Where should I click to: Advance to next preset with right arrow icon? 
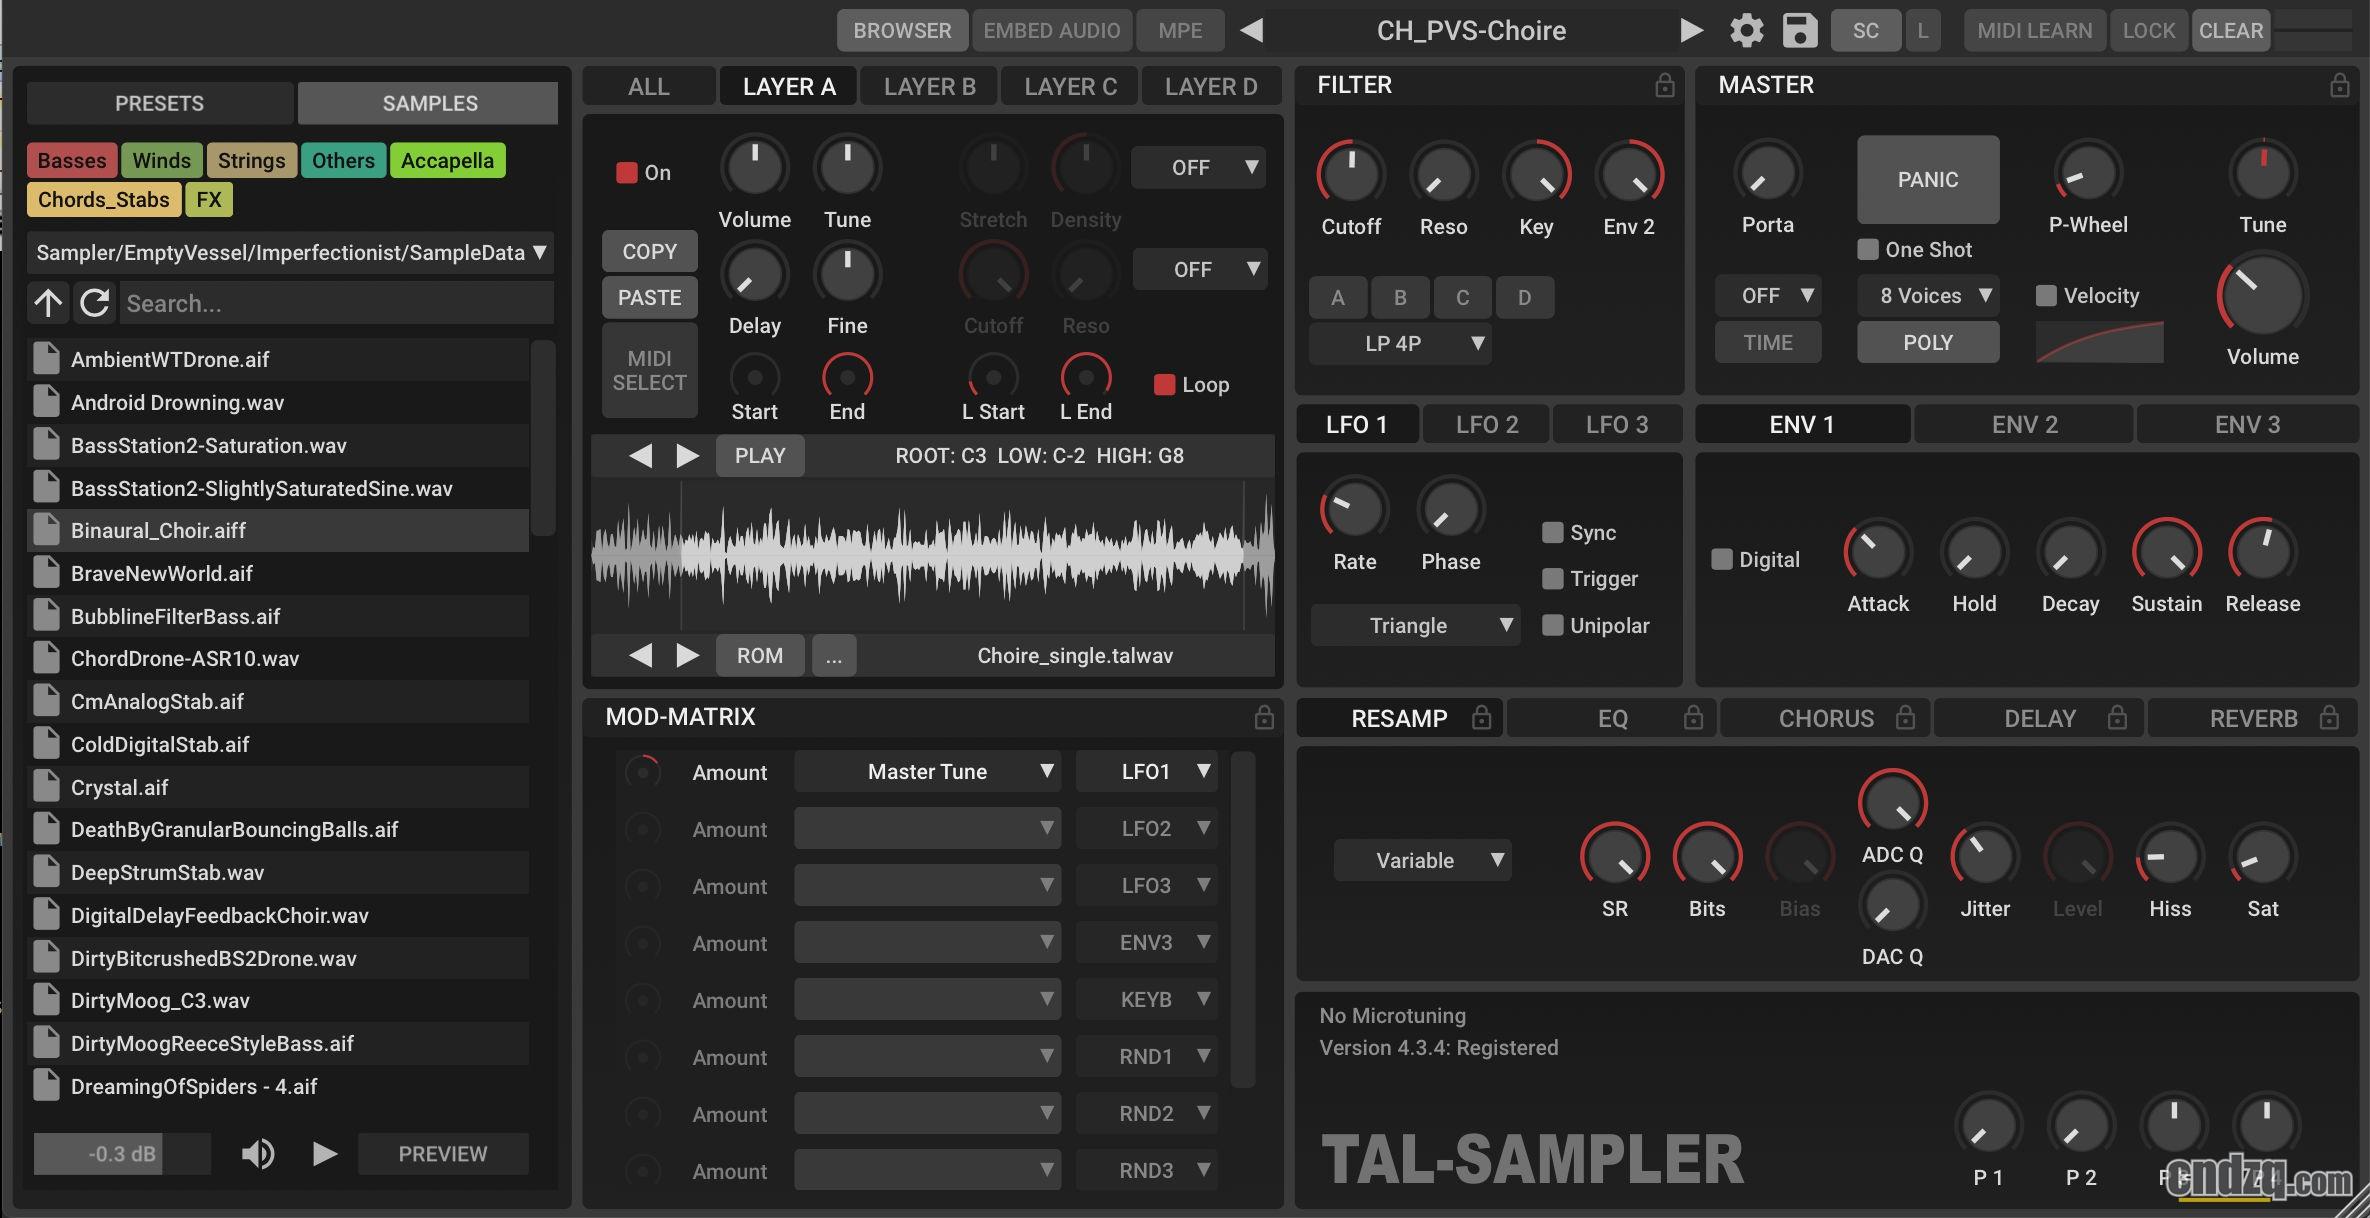click(x=1691, y=30)
